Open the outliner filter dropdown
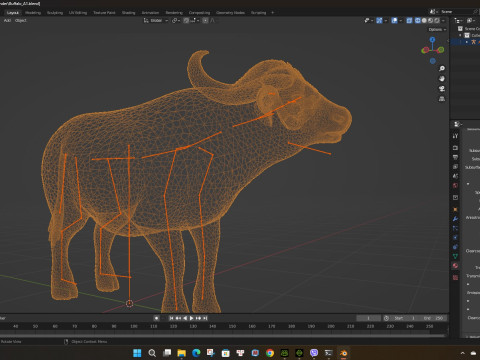Screen dimensions: 480x360 [470, 20]
